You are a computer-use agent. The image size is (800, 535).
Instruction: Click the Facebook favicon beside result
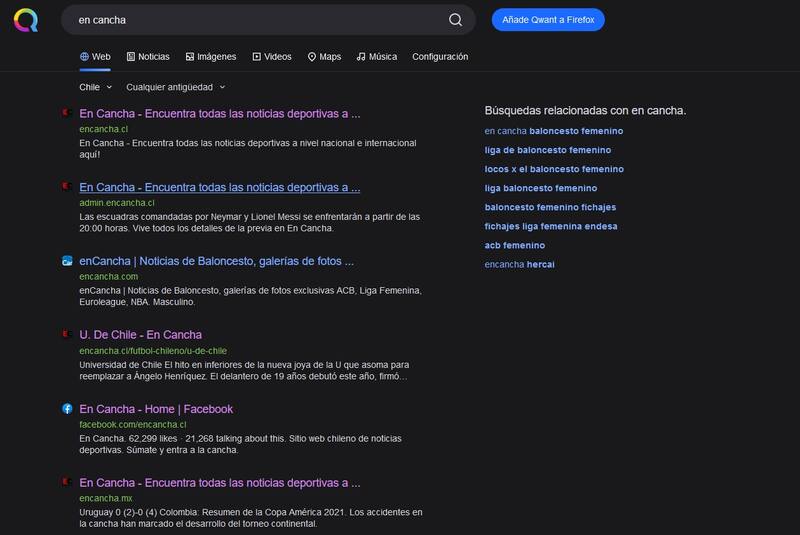pos(67,409)
